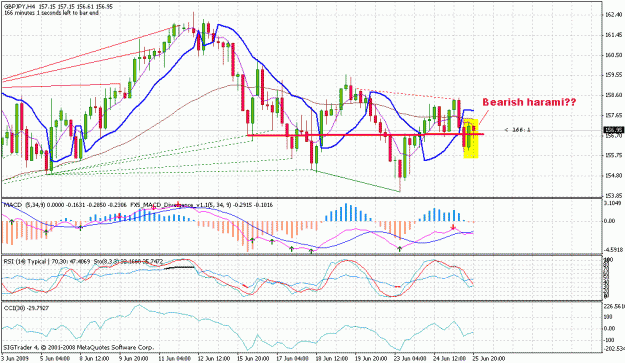Click the 0.00 value on the CCI scale
Viewport: 625px width, 363px height.
610,329
